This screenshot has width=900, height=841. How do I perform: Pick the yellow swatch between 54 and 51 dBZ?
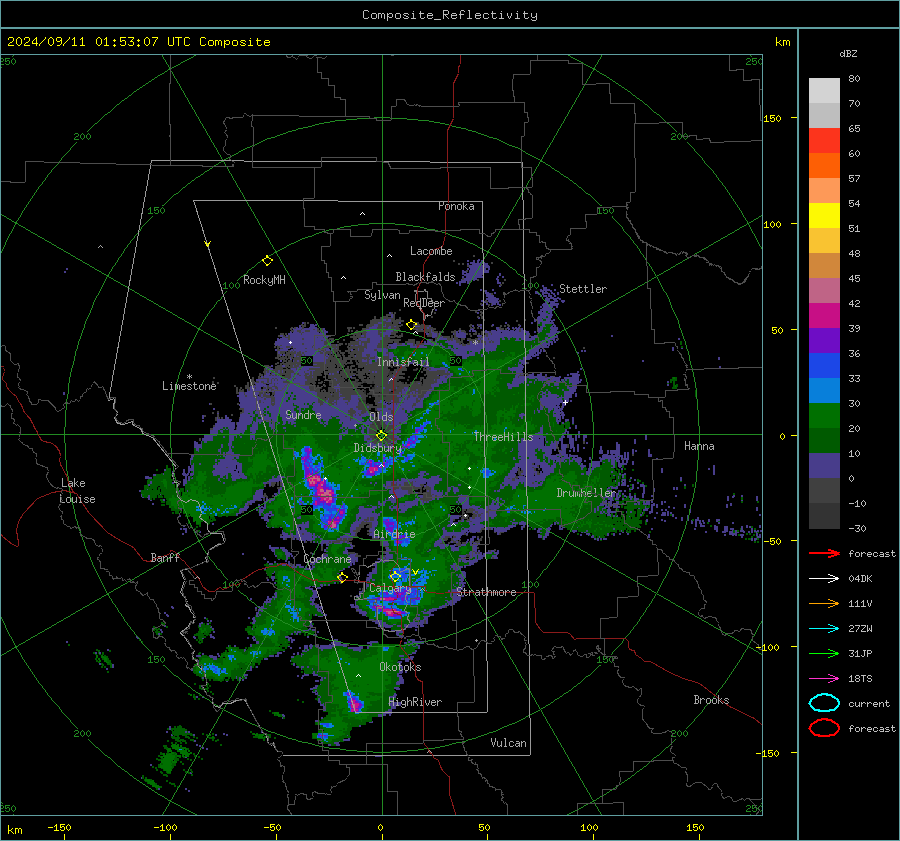(x=824, y=216)
